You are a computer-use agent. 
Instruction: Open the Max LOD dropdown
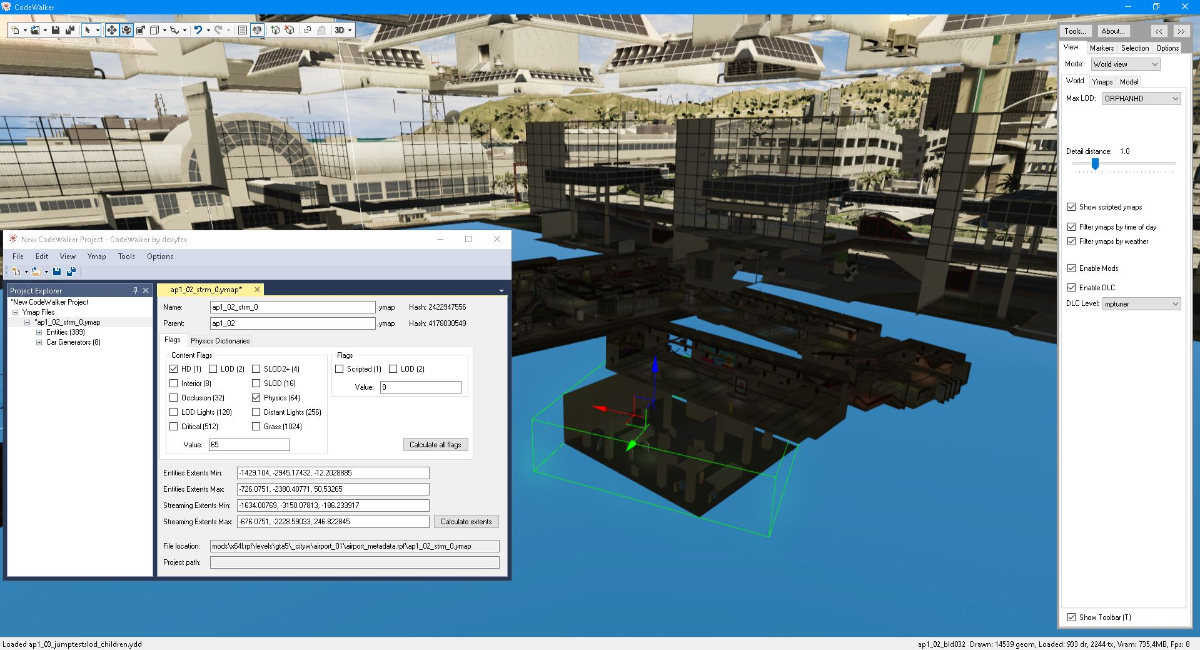[x=1141, y=99]
